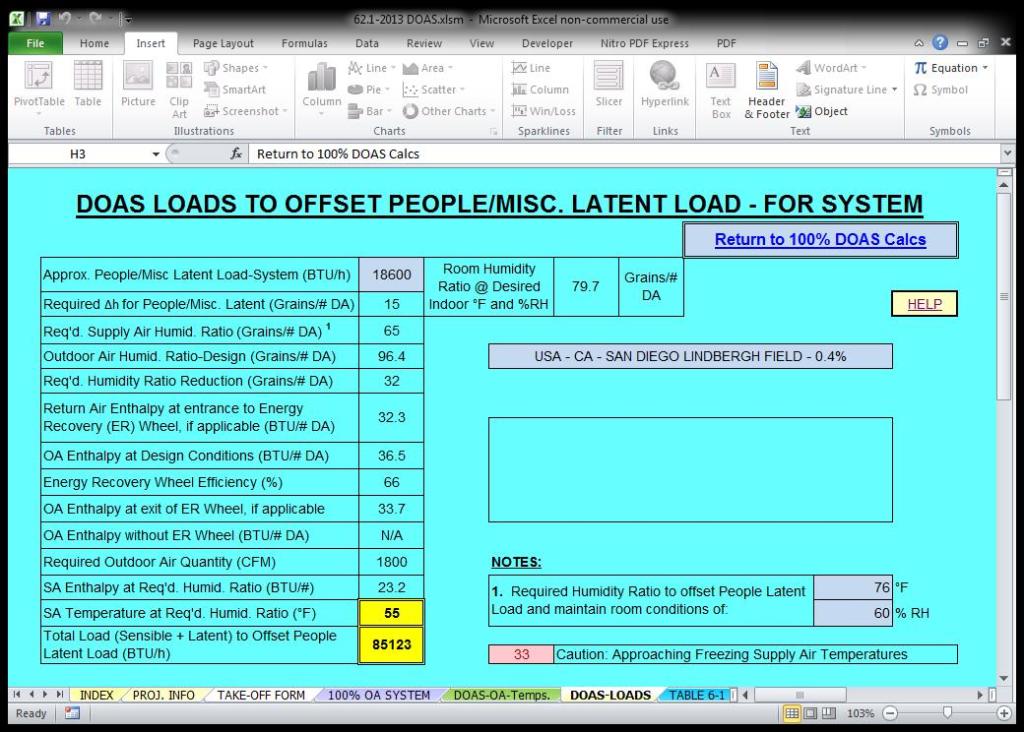This screenshot has width=1024, height=732.
Task: Open the 100% OA SYSTEM sheet tab
Action: click(x=379, y=695)
